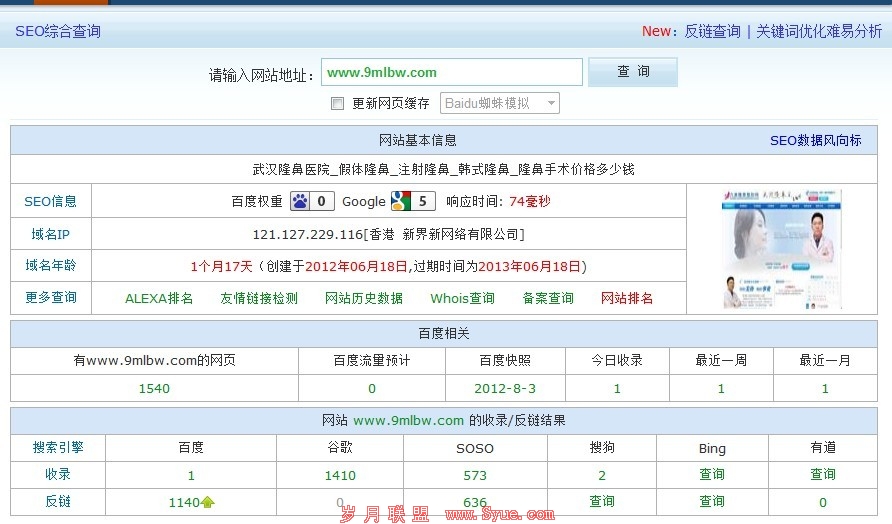
Task: Open the 网站历史数据 link
Action: tap(364, 298)
